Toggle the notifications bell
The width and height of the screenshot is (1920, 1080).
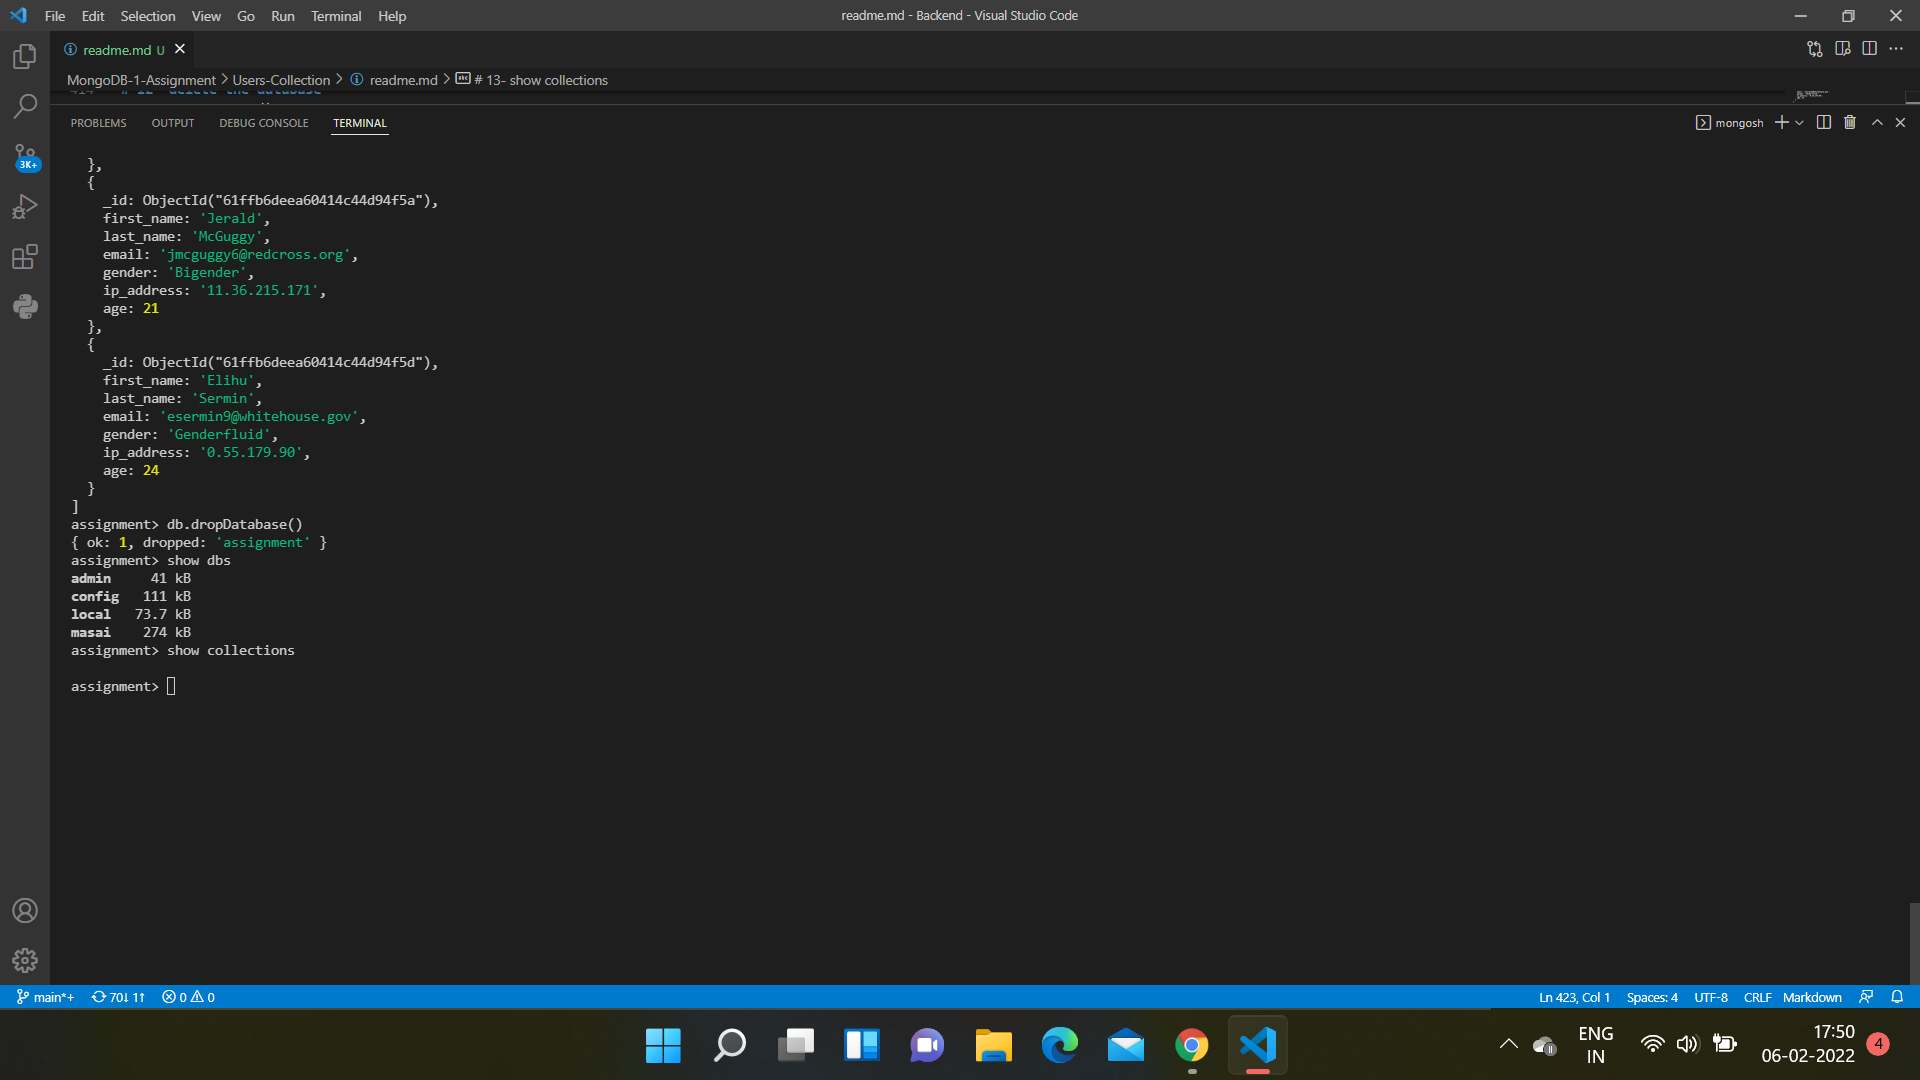click(x=1898, y=997)
